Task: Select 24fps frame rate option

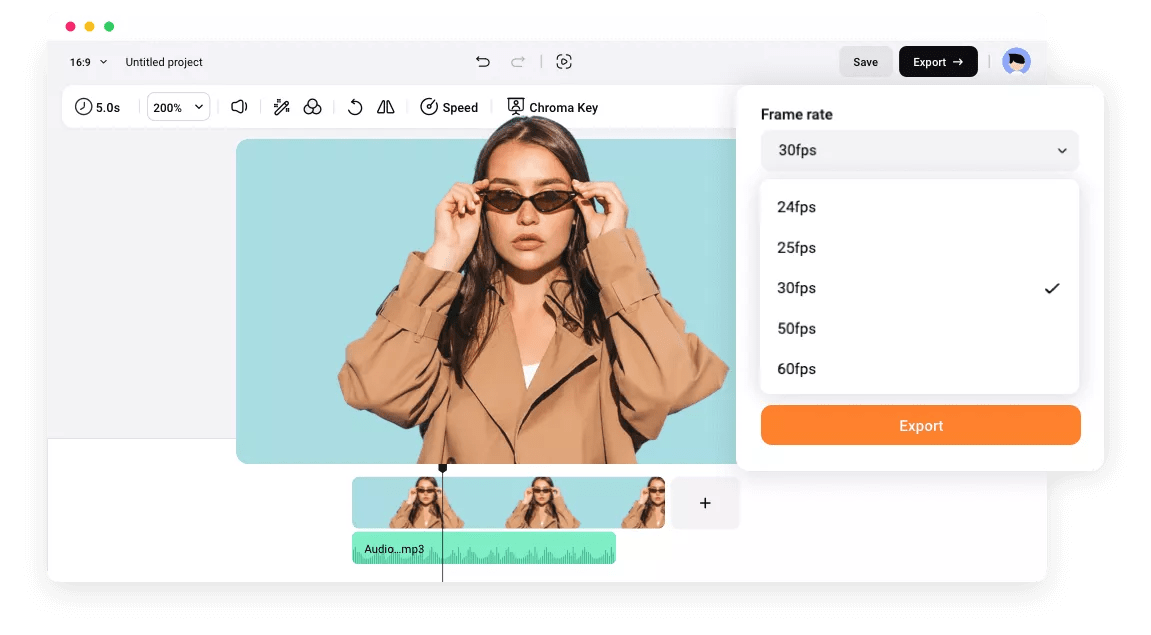Action: [x=796, y=207]
